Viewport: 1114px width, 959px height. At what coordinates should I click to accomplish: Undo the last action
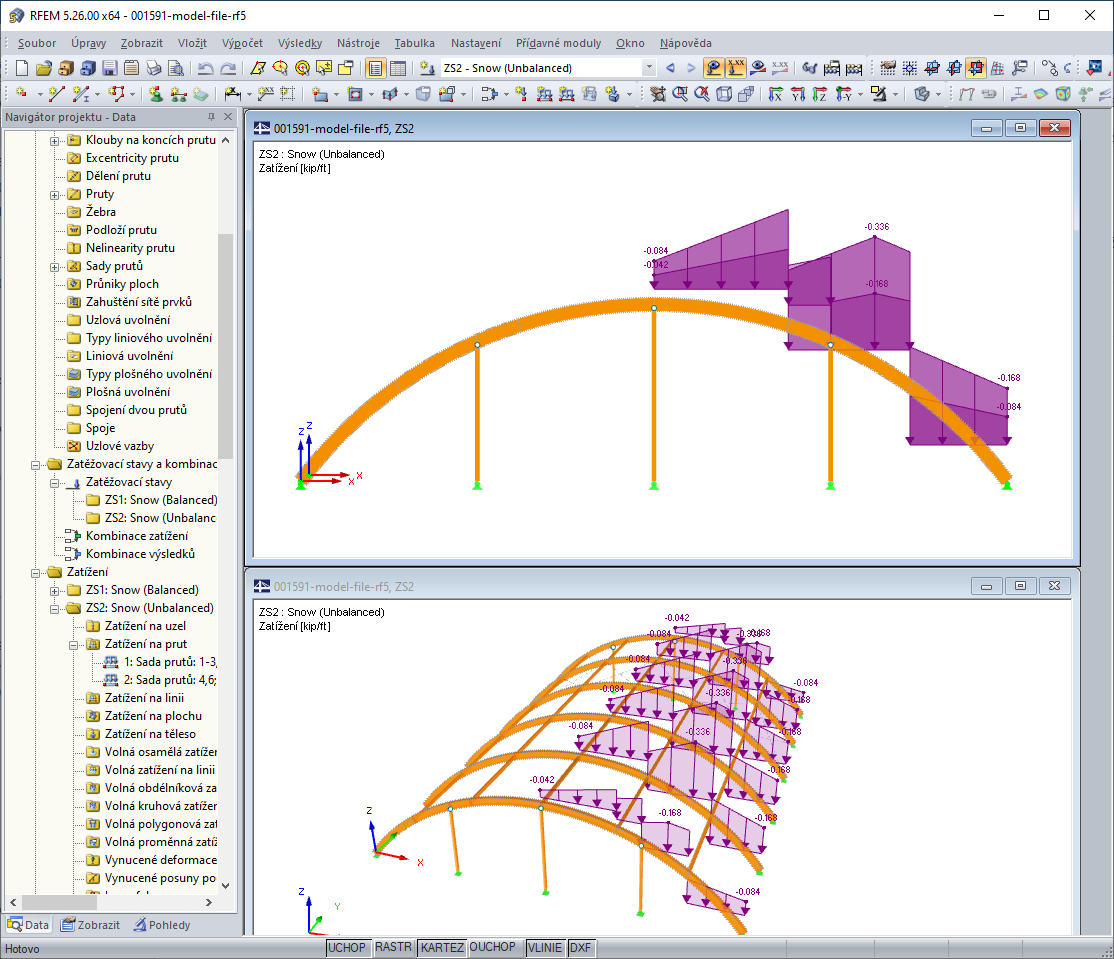coord(205,68)
